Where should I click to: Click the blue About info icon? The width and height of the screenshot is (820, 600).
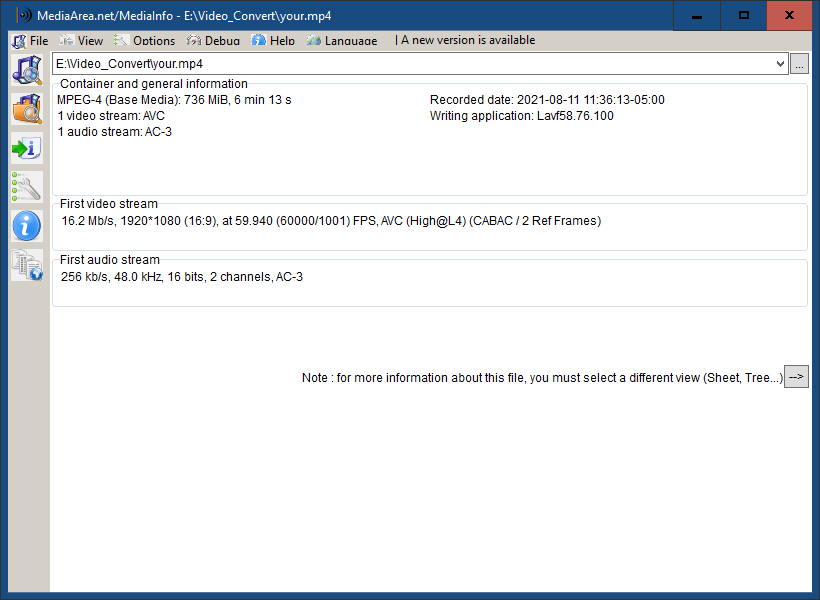coord(27,226)
